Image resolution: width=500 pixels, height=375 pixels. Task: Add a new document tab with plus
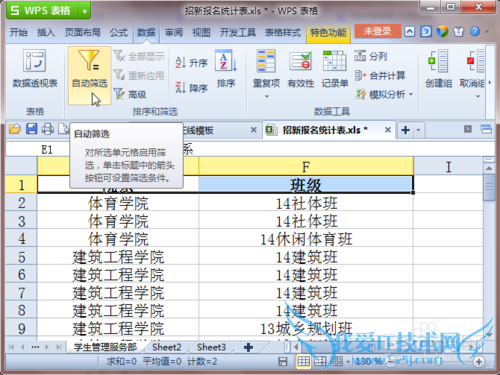click(406, 130)
